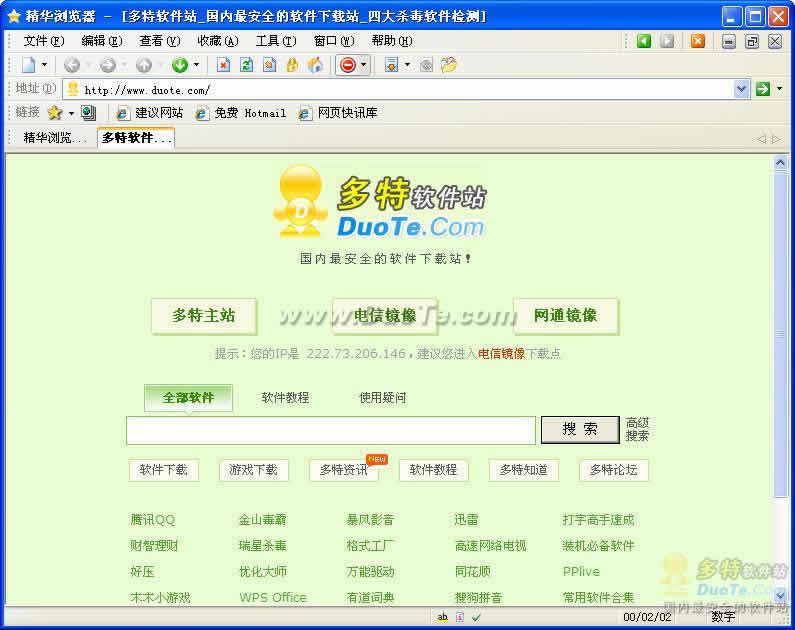Click the 电信镜像 button
This screenshot has width=795, height=630.
click(385, 316)
